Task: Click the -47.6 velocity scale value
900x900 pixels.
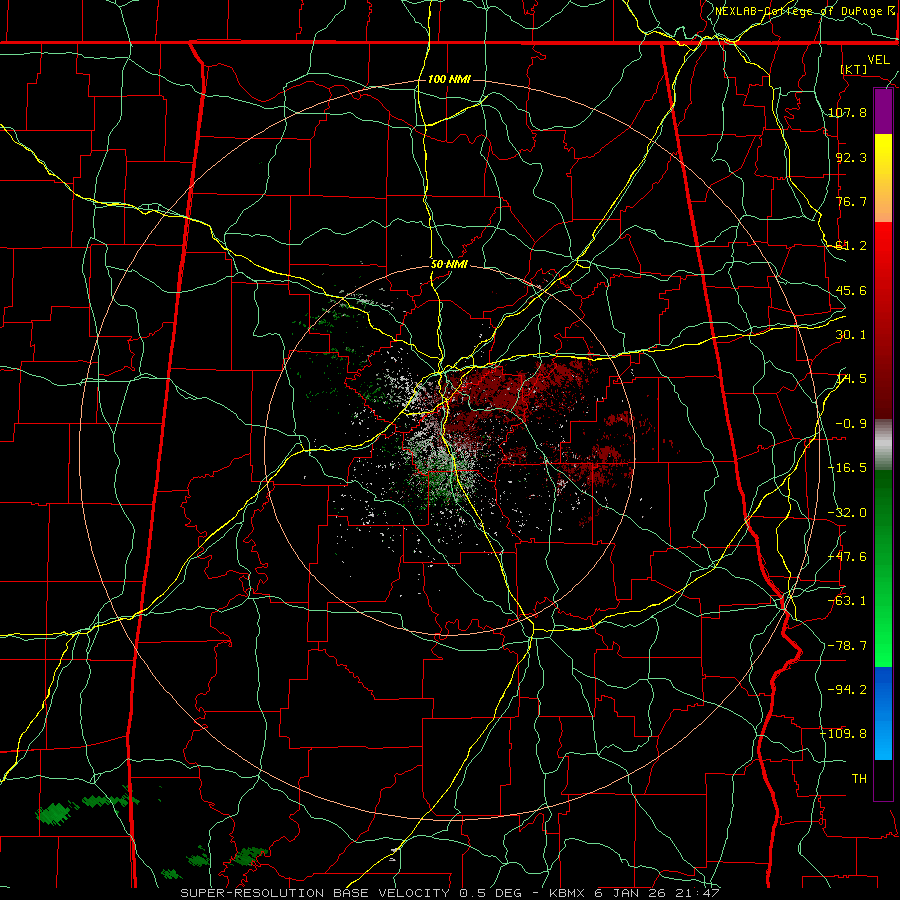Action: pyautogui.click(x=847, y=557)
